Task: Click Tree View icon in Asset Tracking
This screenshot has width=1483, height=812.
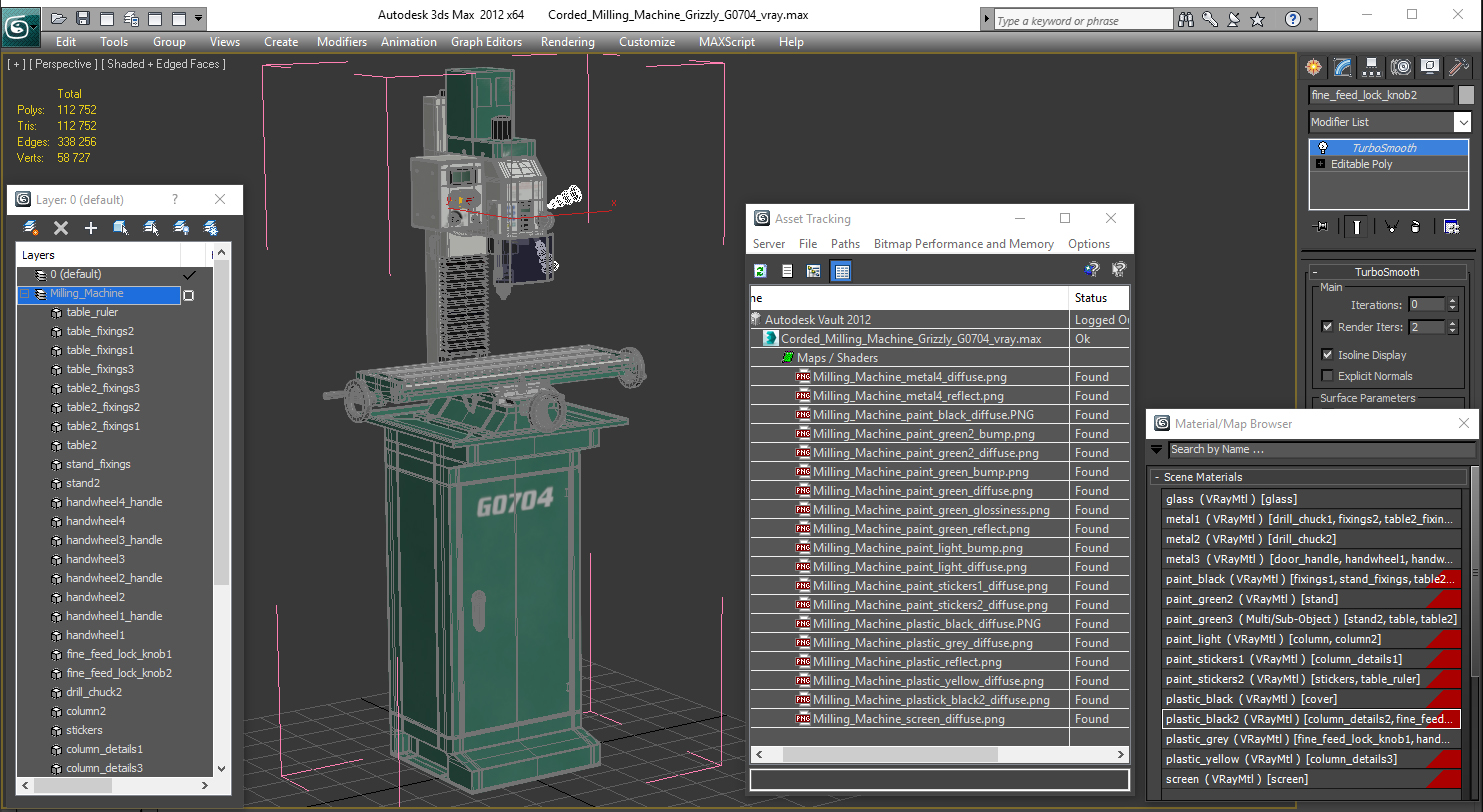Action: point(814,271)
